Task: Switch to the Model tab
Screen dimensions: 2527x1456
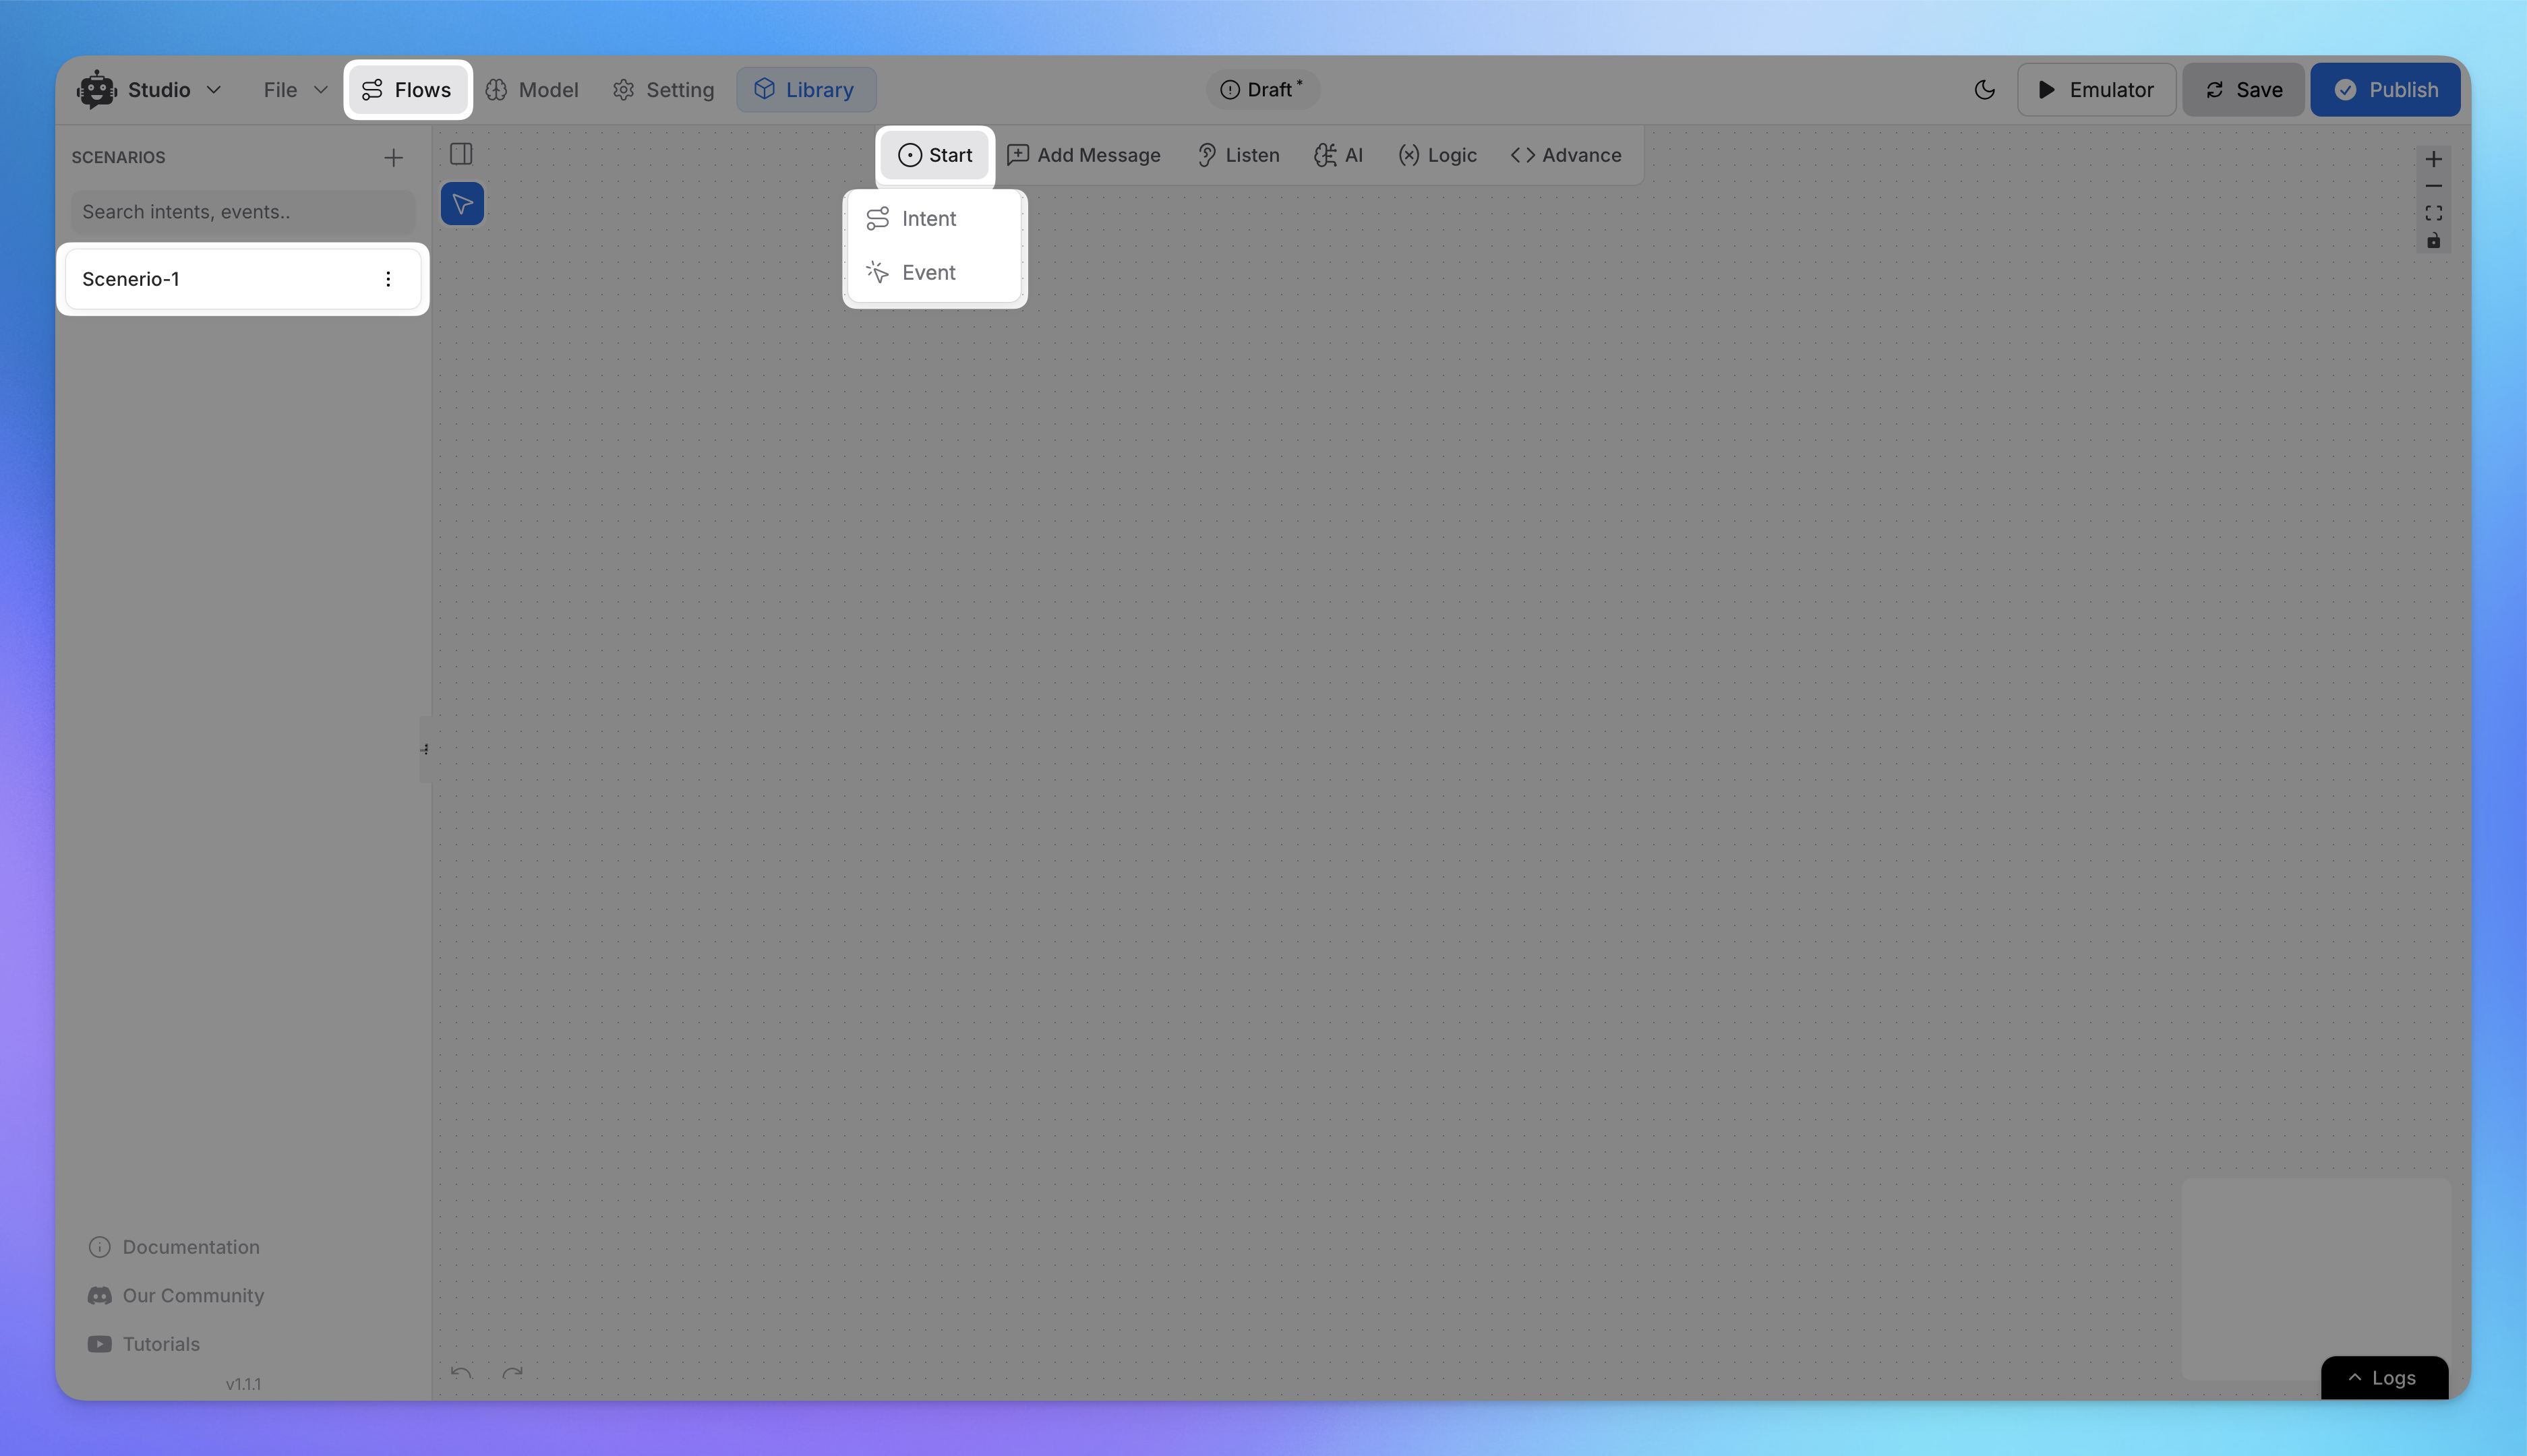Action: tap(532, 90)
